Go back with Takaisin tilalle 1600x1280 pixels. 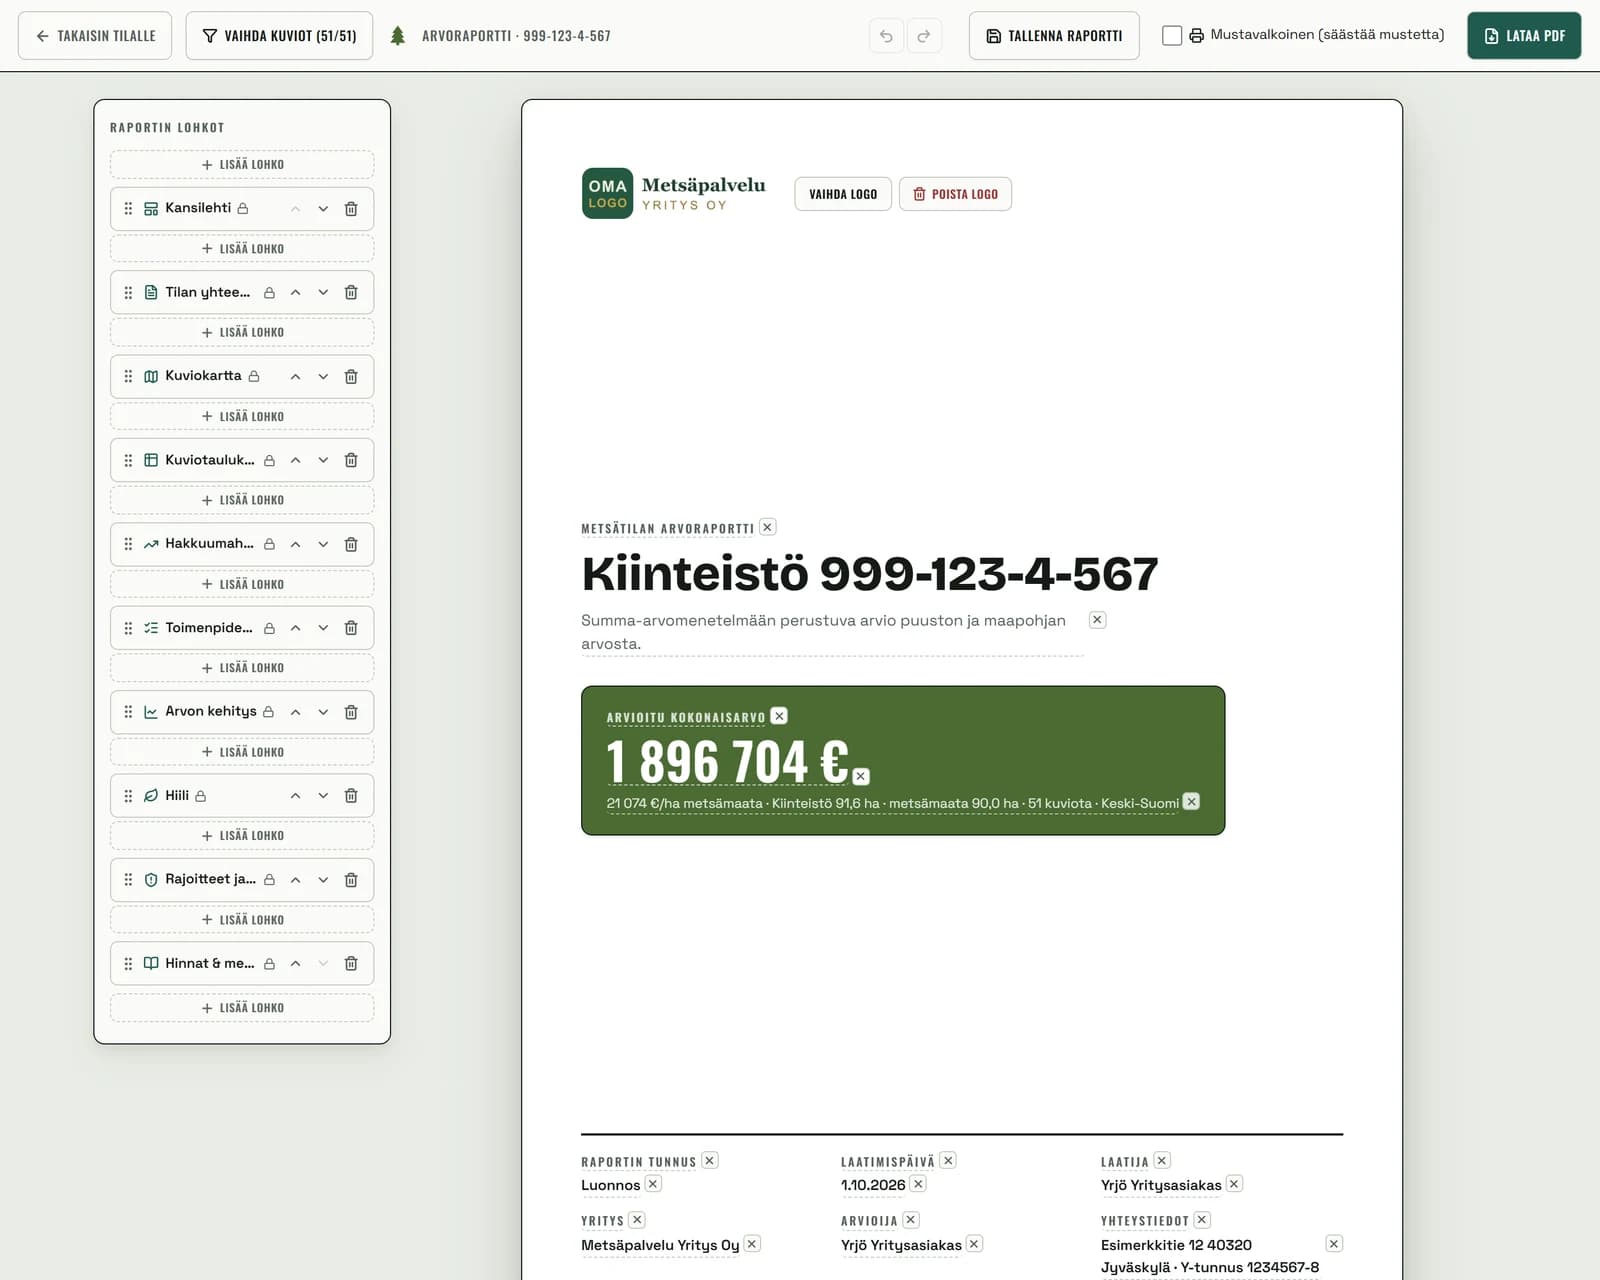point(95,36)
